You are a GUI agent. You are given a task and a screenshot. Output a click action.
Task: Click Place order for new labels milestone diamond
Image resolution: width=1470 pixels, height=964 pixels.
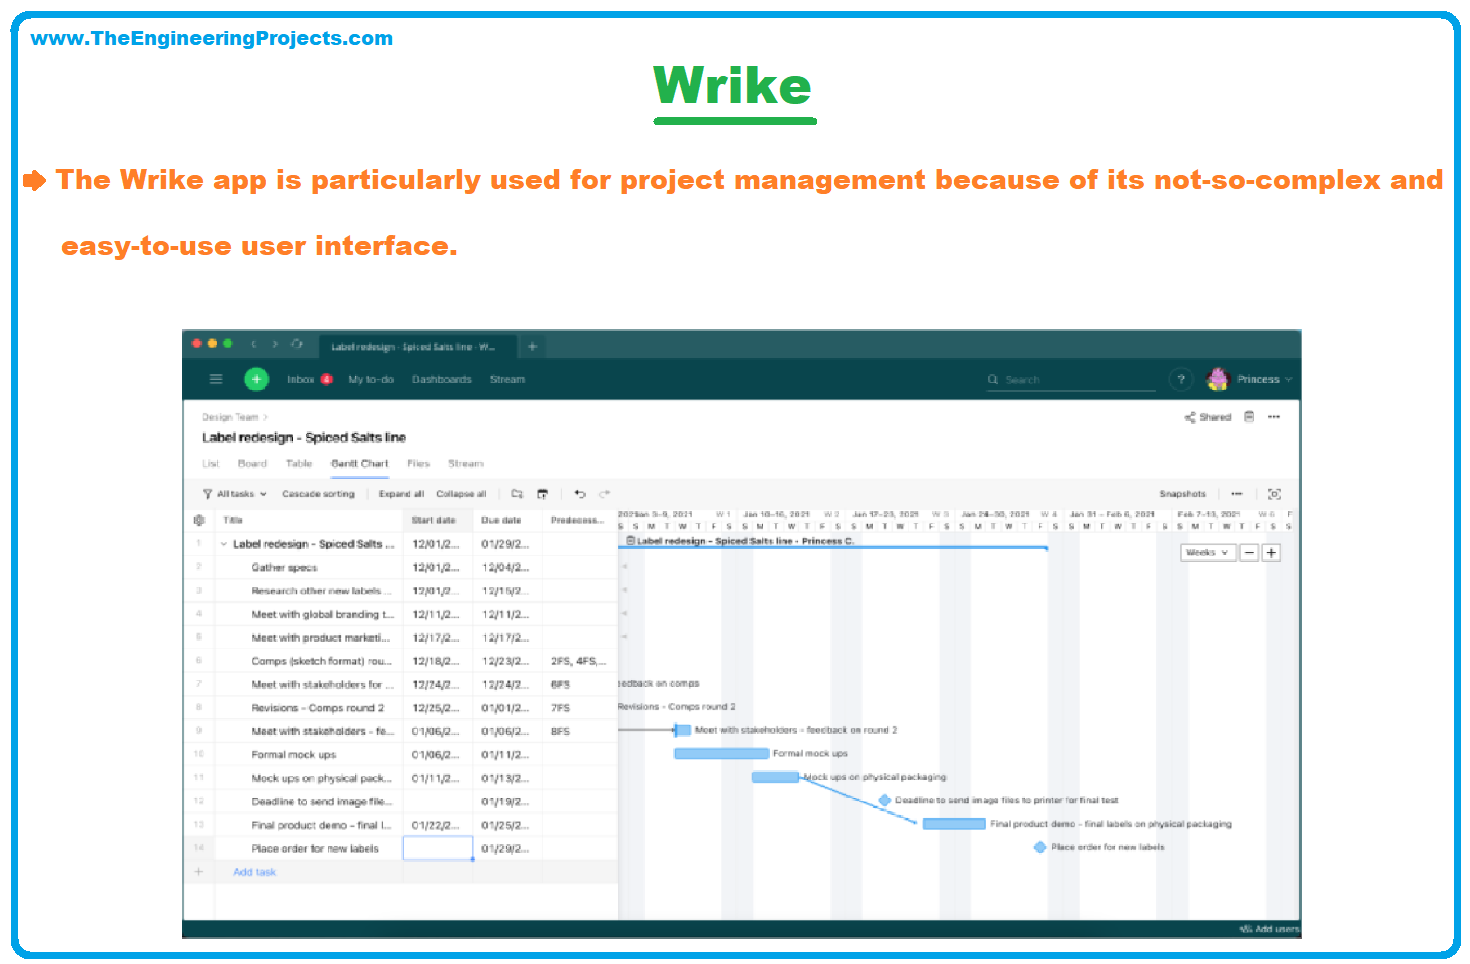pos(1040,847)
